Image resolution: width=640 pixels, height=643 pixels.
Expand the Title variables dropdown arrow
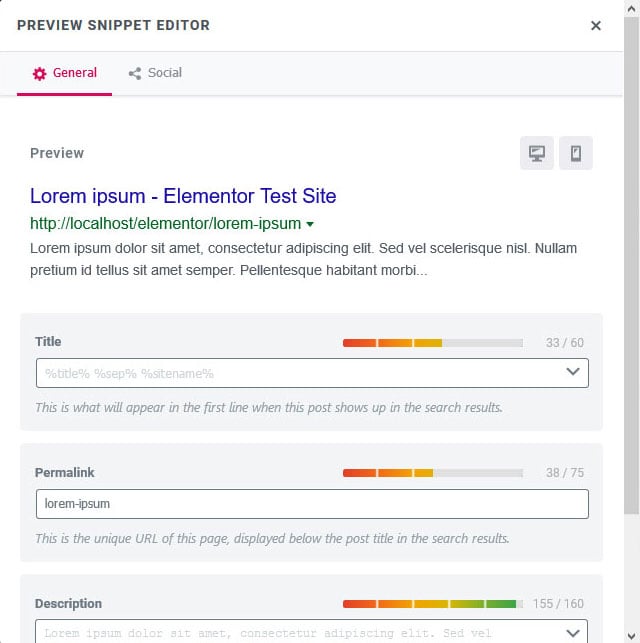coord(573,372)
